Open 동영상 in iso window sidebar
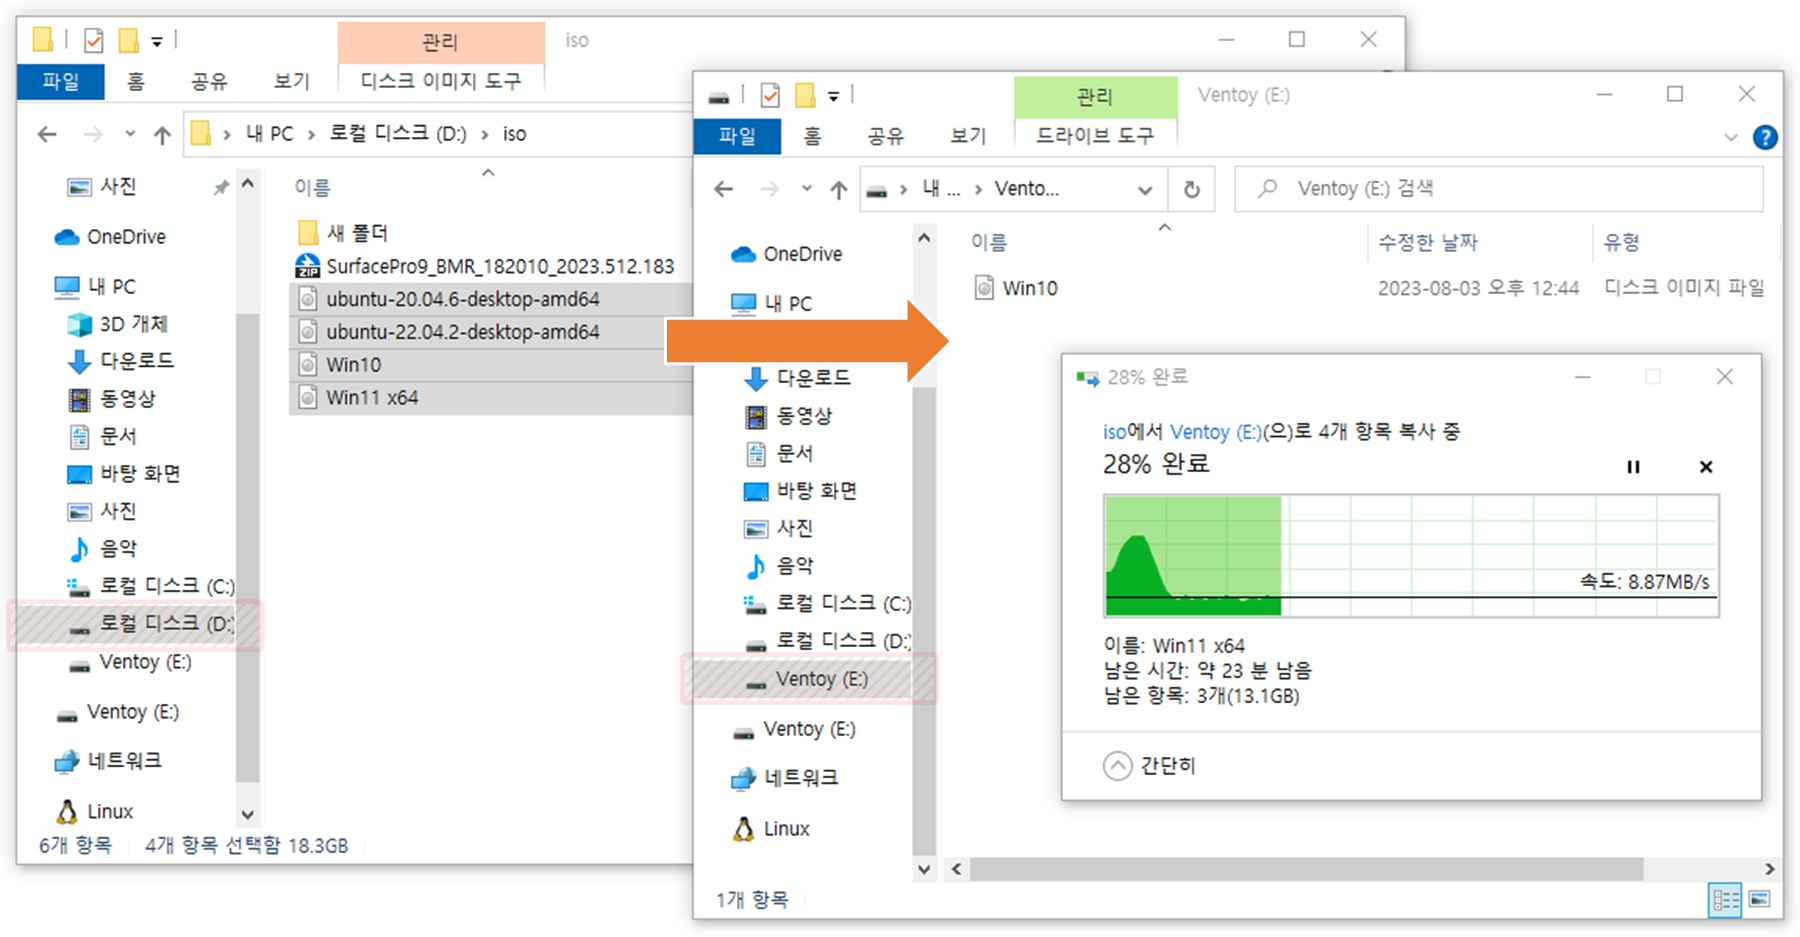Viewport: 1800px width, 937px height. pos(111,398)
